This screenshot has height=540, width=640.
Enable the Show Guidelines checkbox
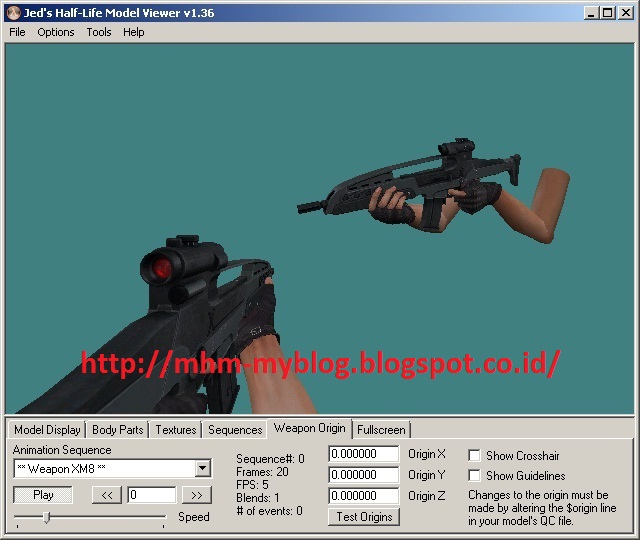pos(474,476)
